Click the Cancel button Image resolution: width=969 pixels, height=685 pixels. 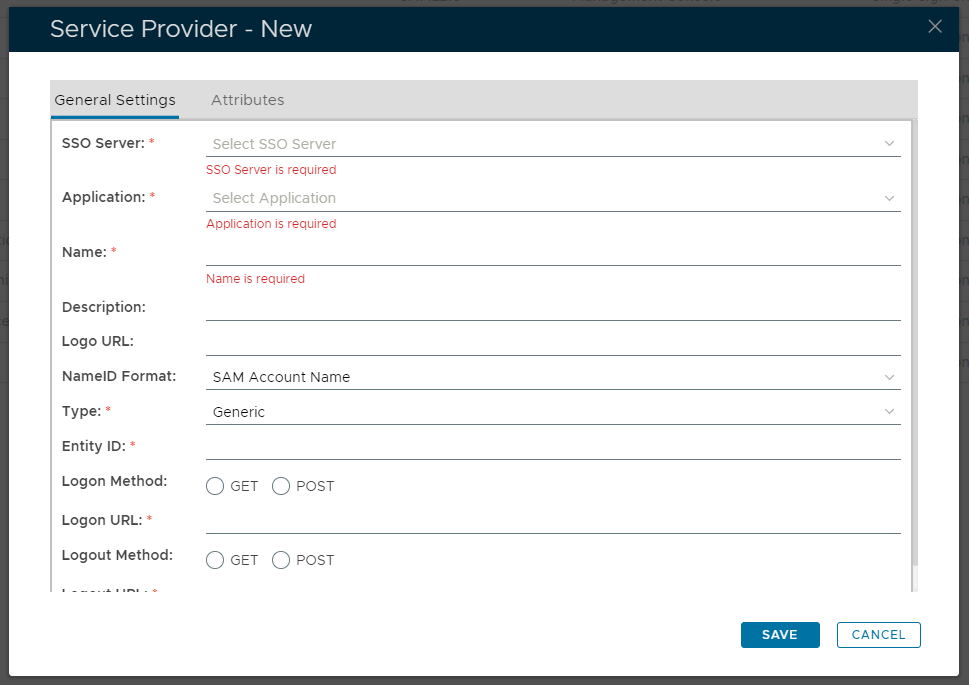[x=878, y=635]
